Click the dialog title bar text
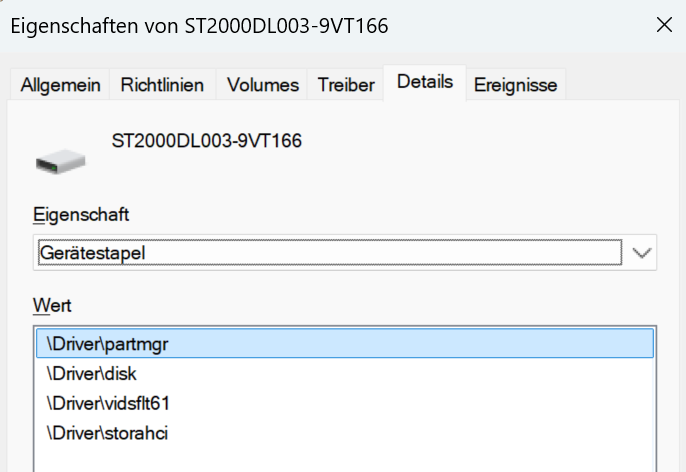686x472 pixels. pyautogui.click(x=200, y=26)
